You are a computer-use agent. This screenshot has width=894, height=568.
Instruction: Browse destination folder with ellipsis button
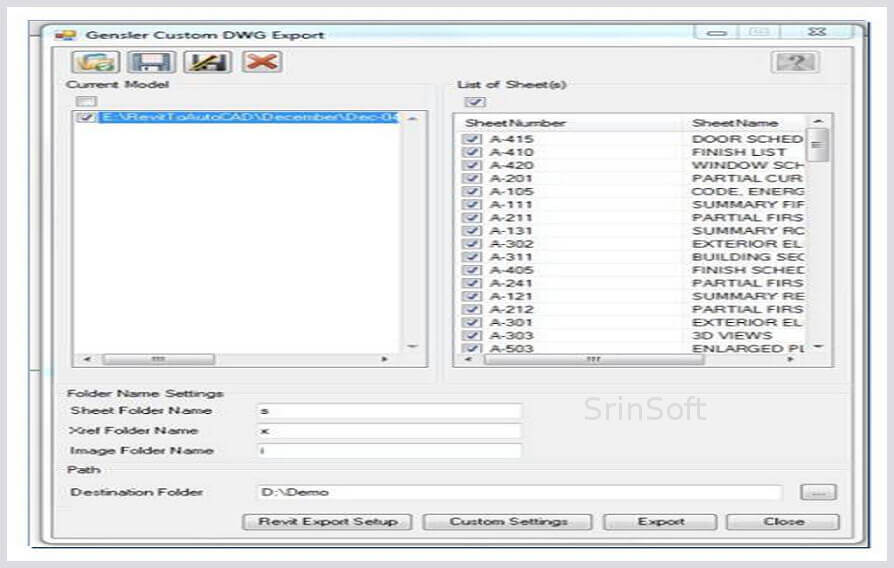coord(819,492)
